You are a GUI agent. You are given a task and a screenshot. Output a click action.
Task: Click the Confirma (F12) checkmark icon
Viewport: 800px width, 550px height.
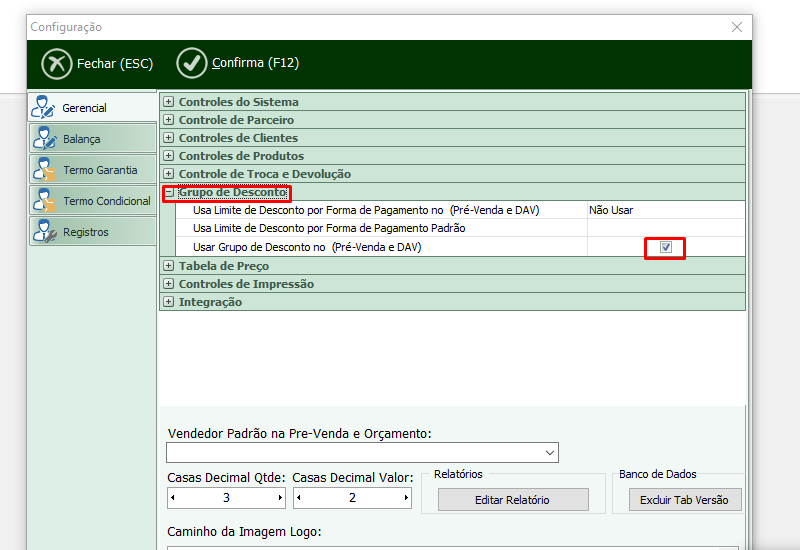pos(192,63)
